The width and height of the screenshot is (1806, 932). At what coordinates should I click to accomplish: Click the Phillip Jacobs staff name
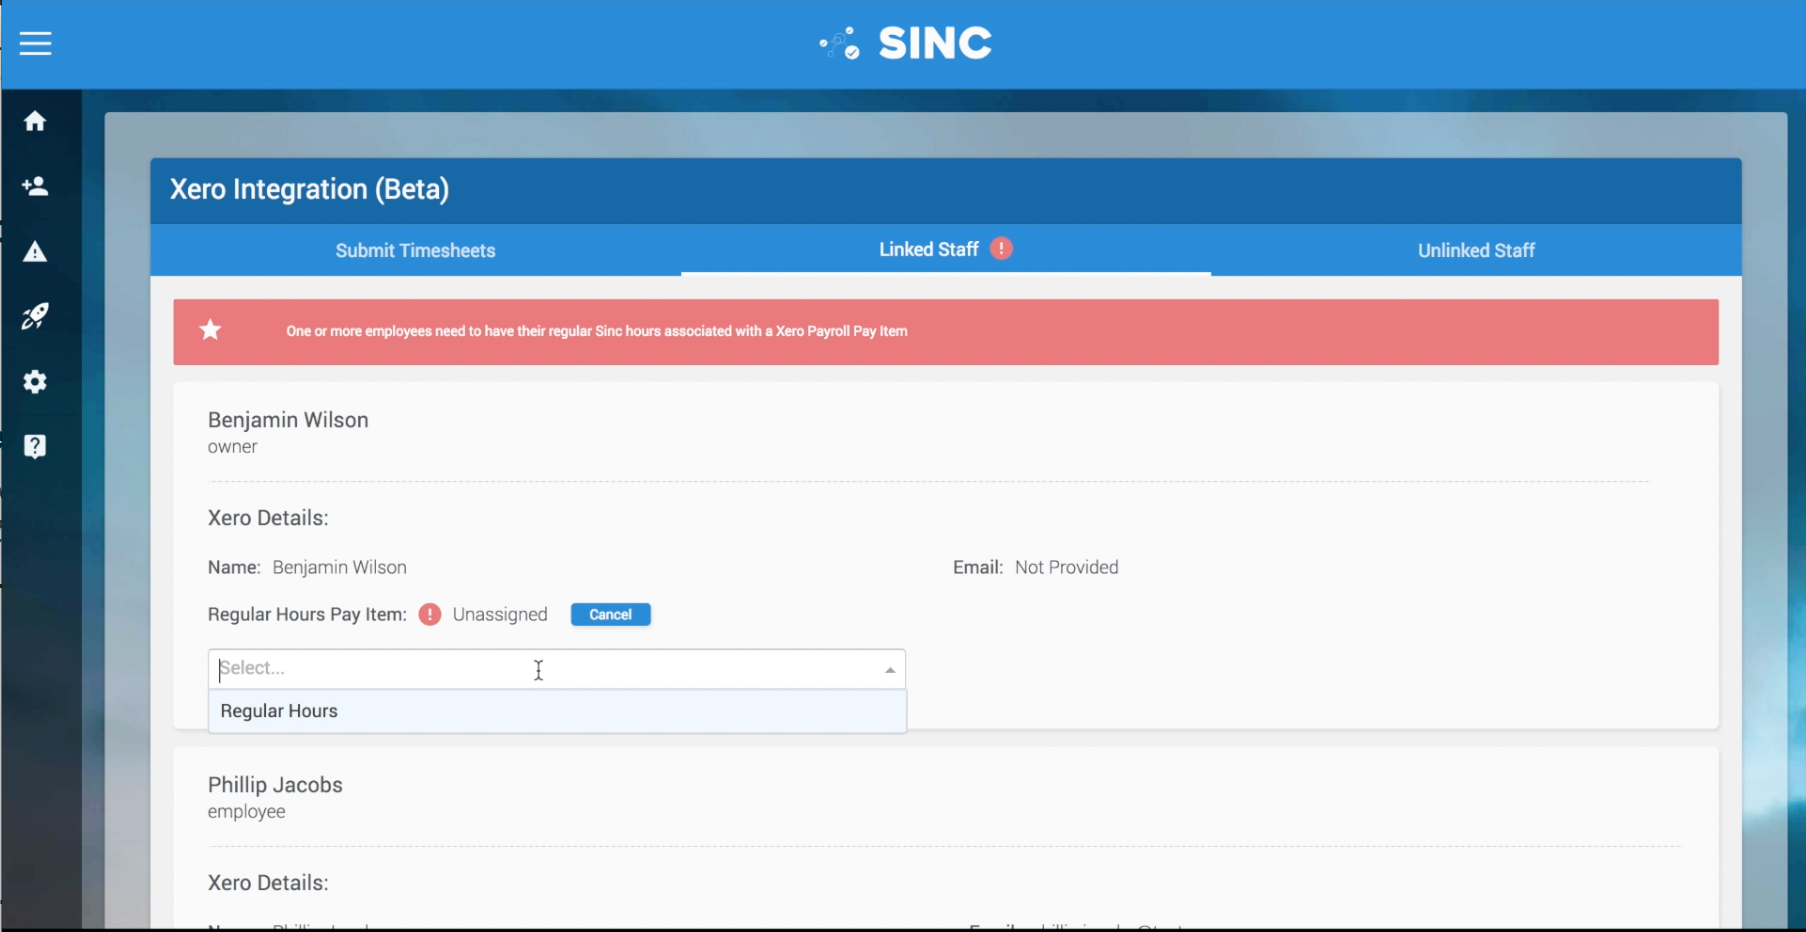(275, 785)
